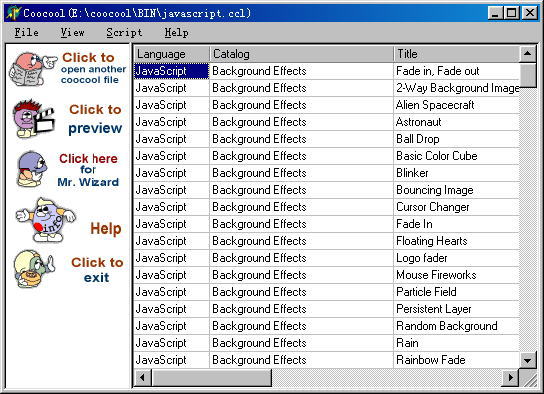
Task: Open the Script menu
Action: [124, 33]
